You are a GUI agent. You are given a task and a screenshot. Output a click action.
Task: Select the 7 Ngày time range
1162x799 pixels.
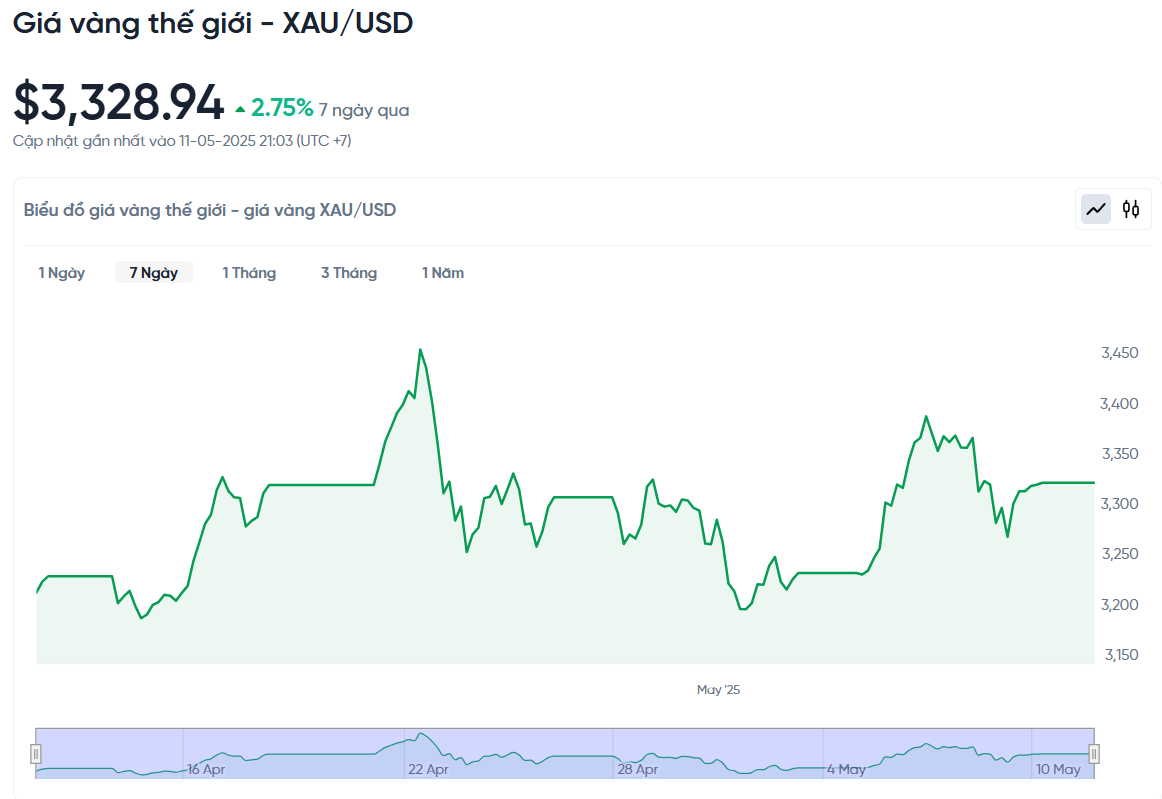[153, 273]
